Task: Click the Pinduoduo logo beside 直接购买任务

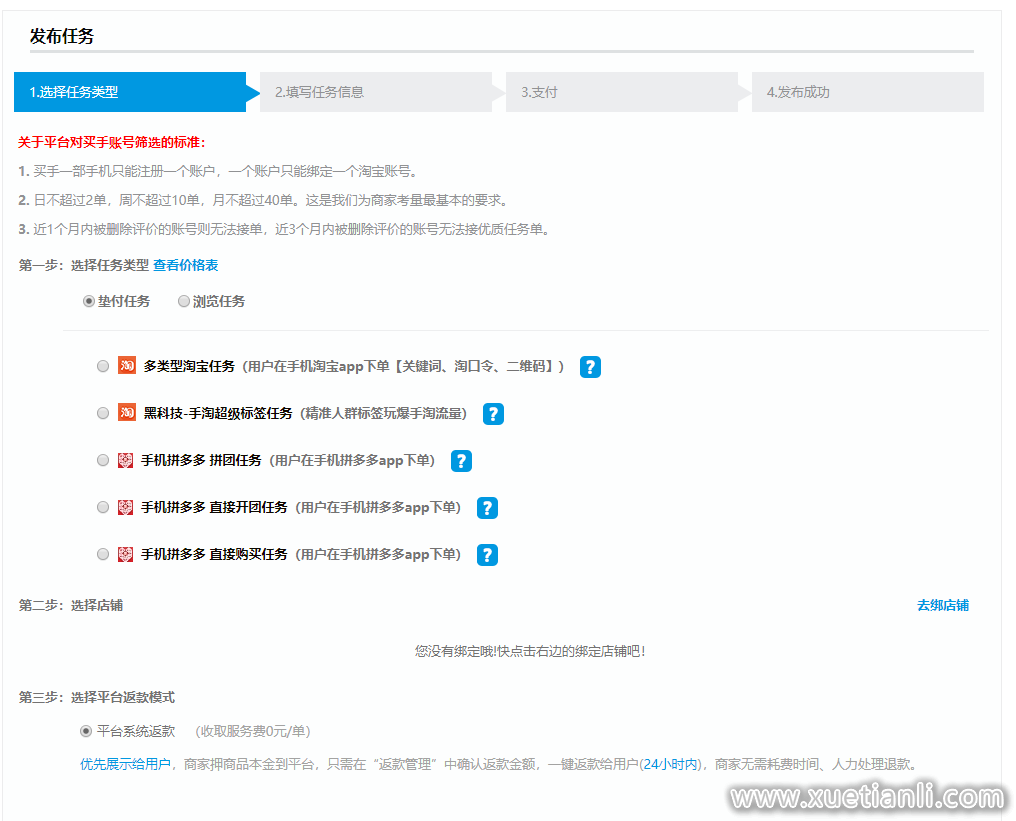Action: [x=125, y=553]
